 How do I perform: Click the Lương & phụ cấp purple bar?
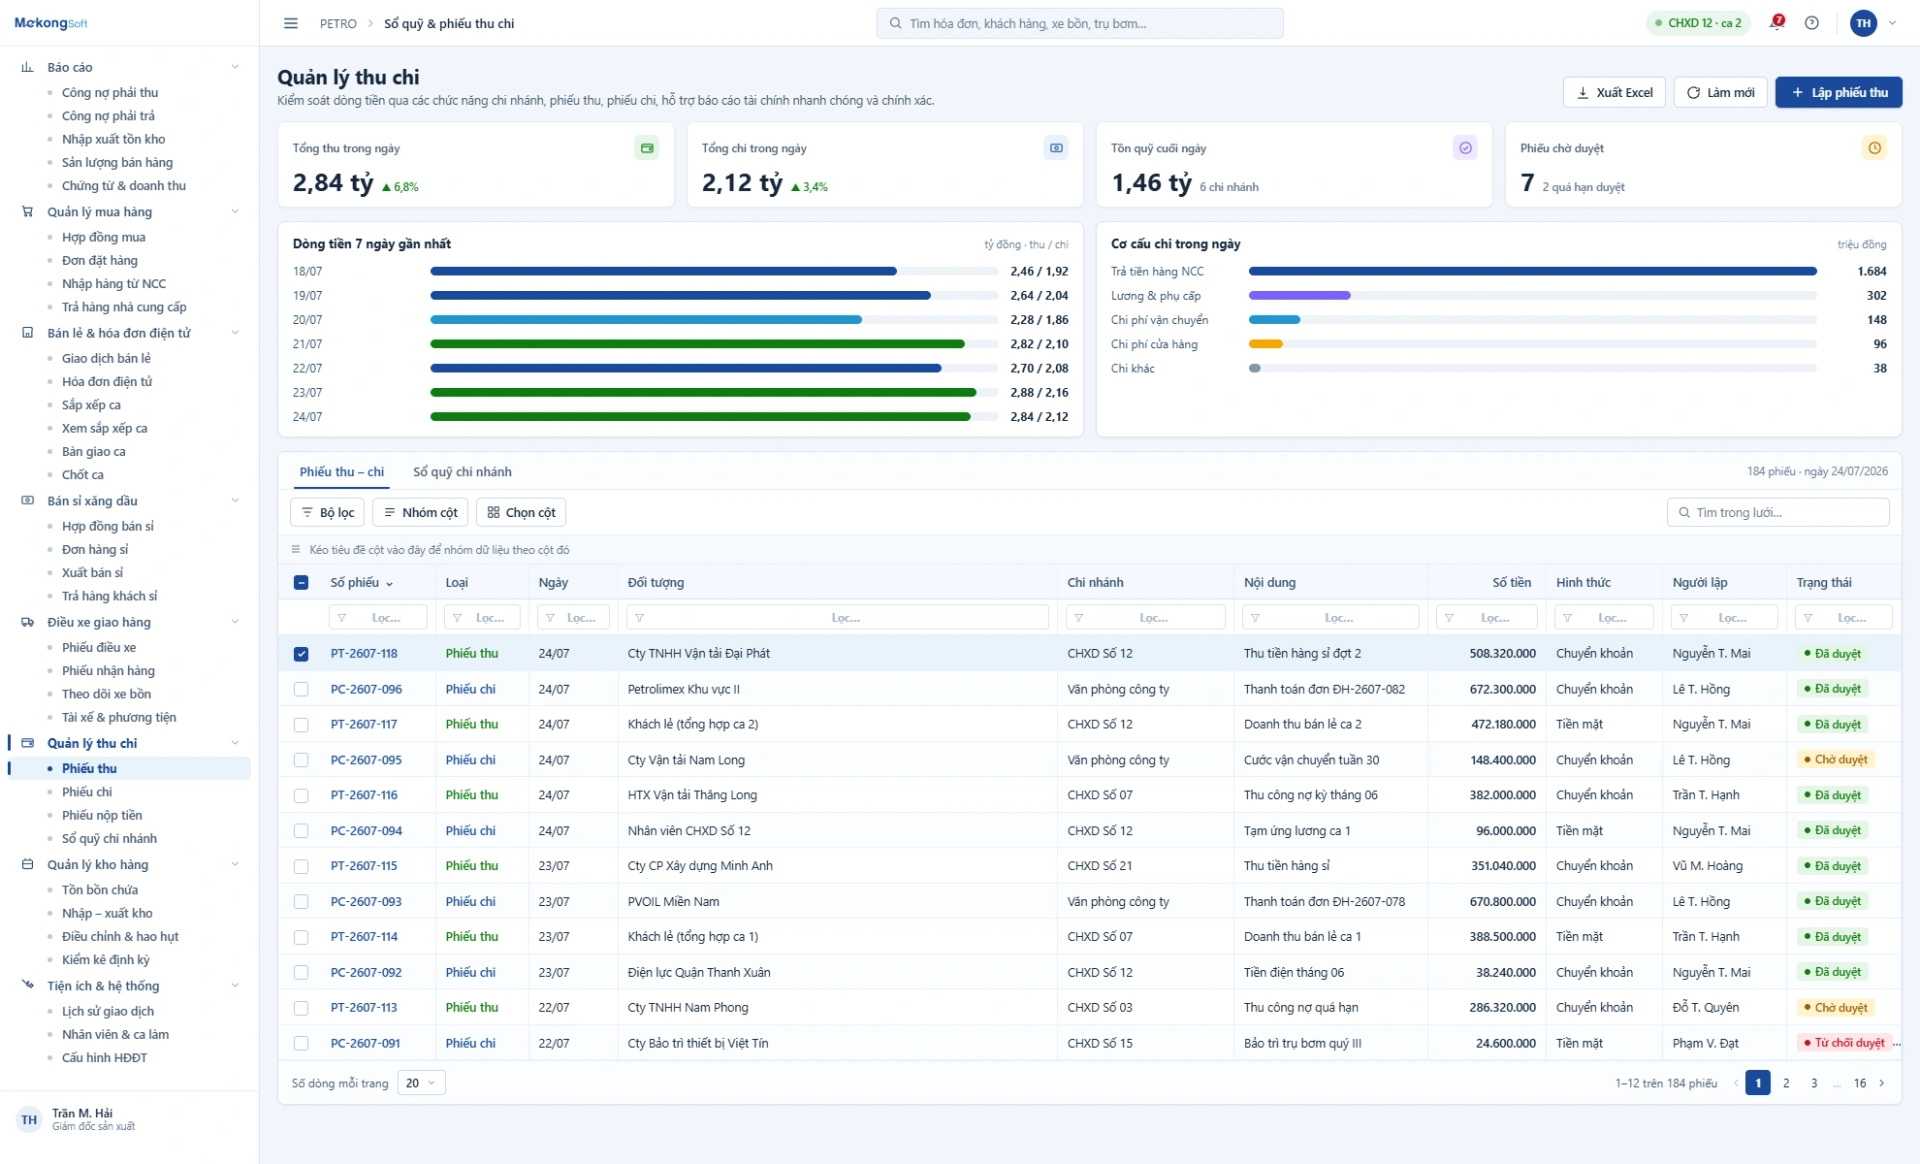click(x=1299, y=295)
